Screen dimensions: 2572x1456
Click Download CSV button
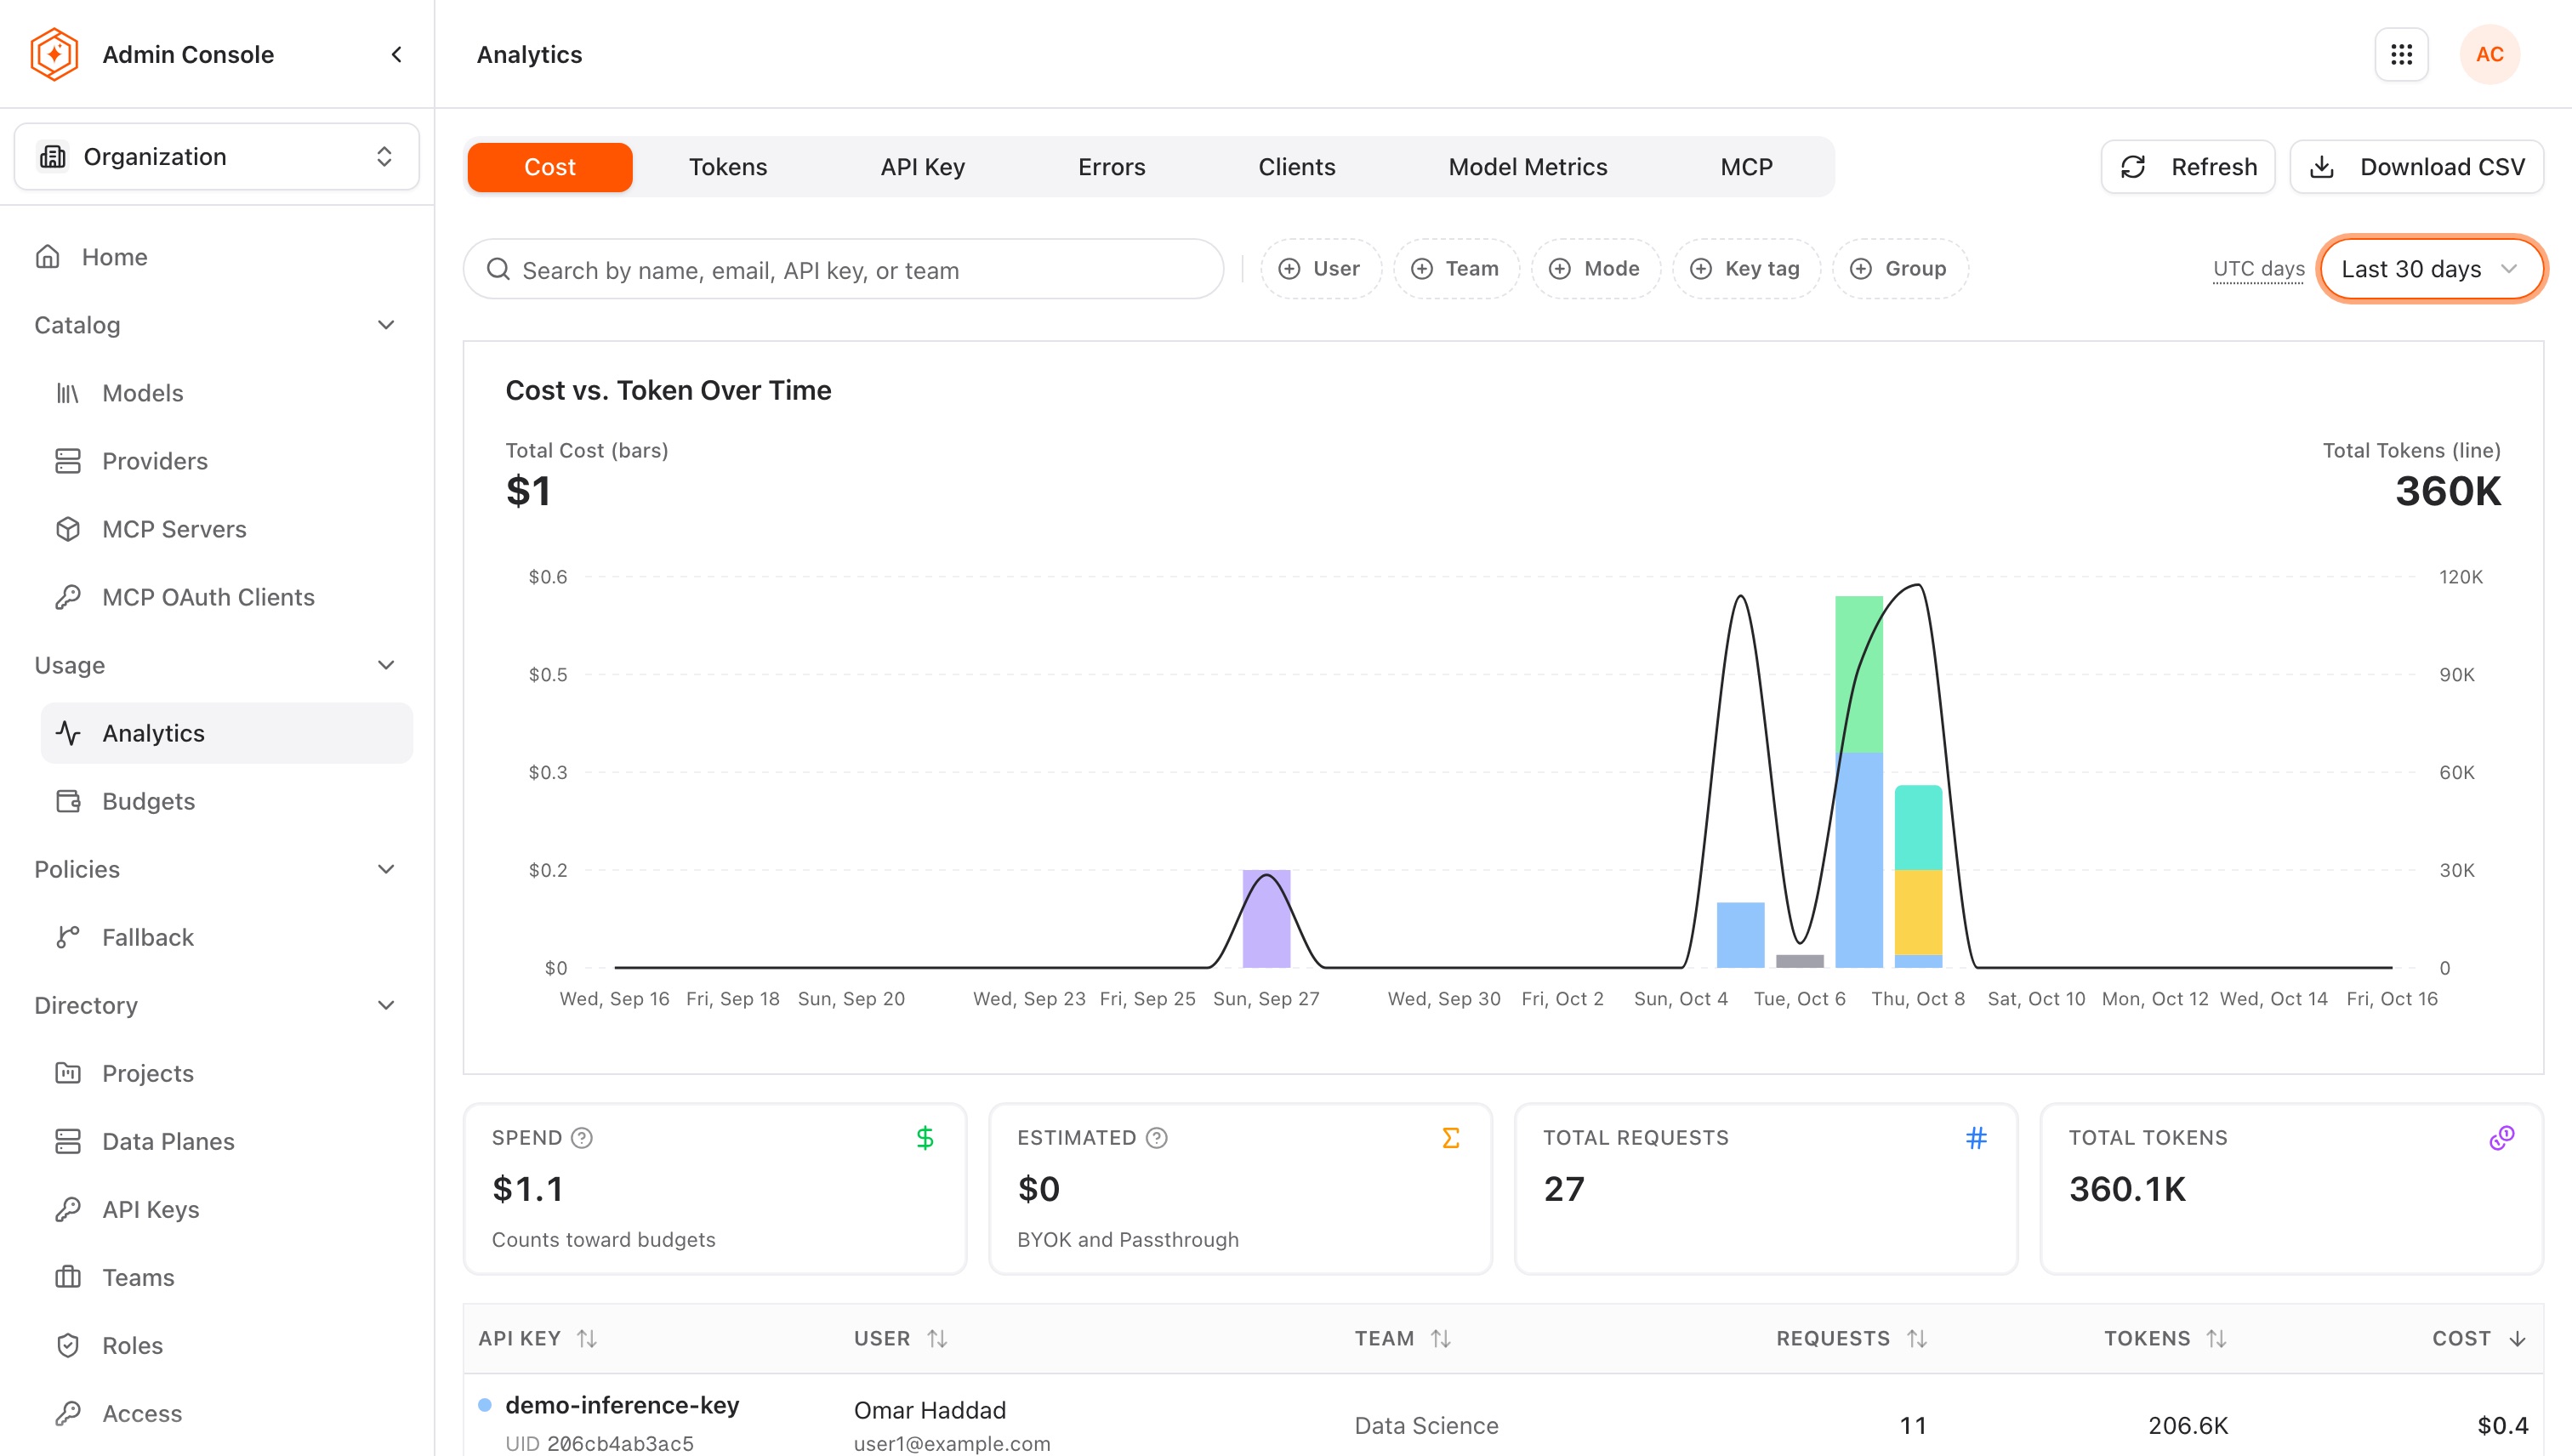(x=2416, y=166)
